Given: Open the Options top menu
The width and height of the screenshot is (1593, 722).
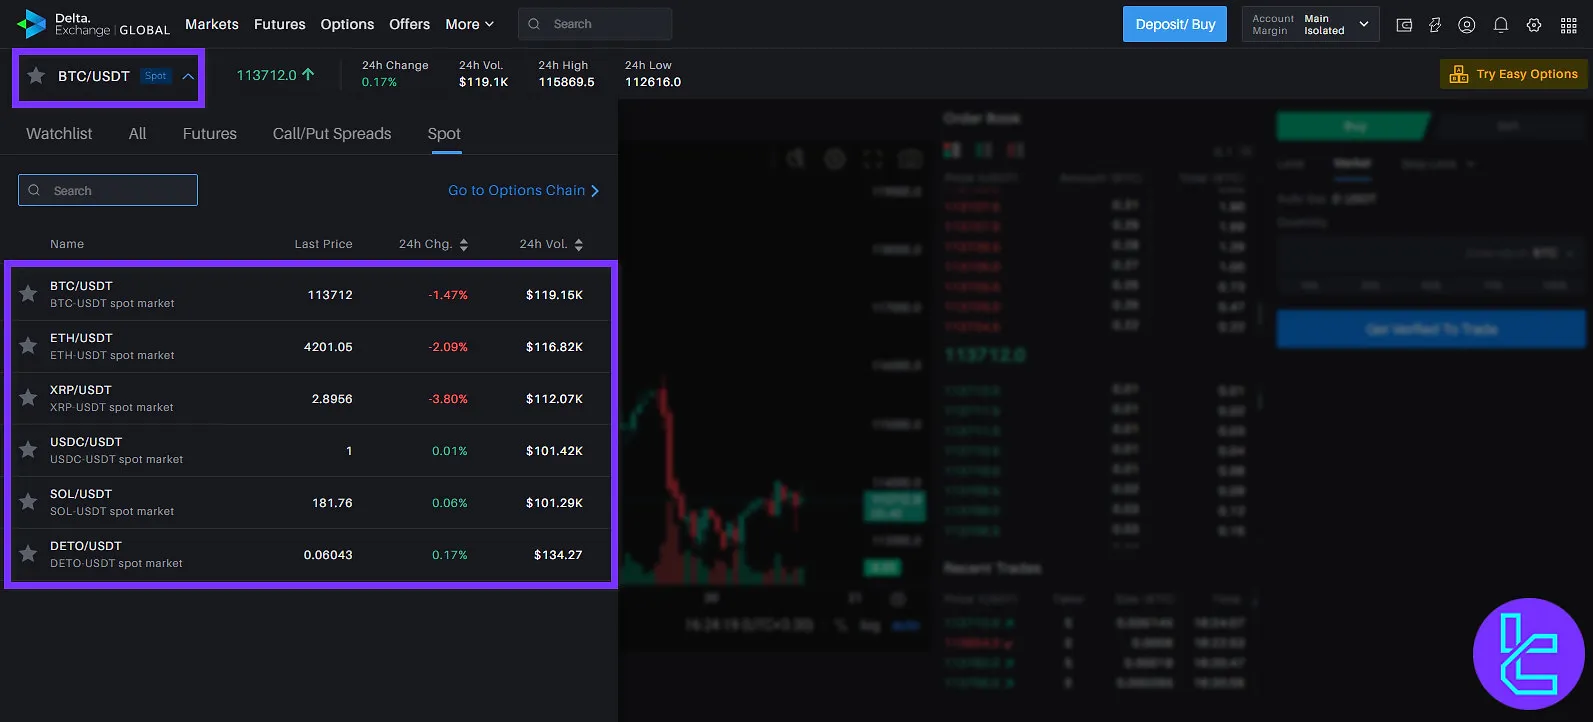Looking at the screenshot, I should tap(347, 24).
